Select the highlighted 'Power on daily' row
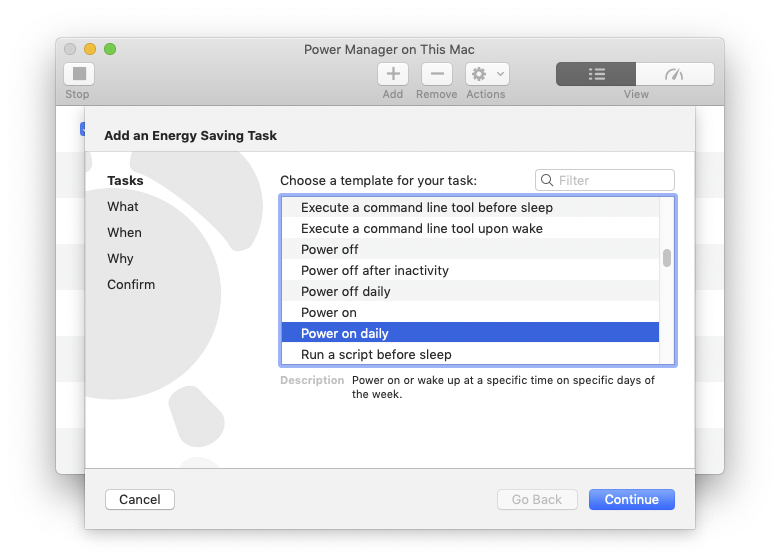The image size is (780, 556). 470,333
